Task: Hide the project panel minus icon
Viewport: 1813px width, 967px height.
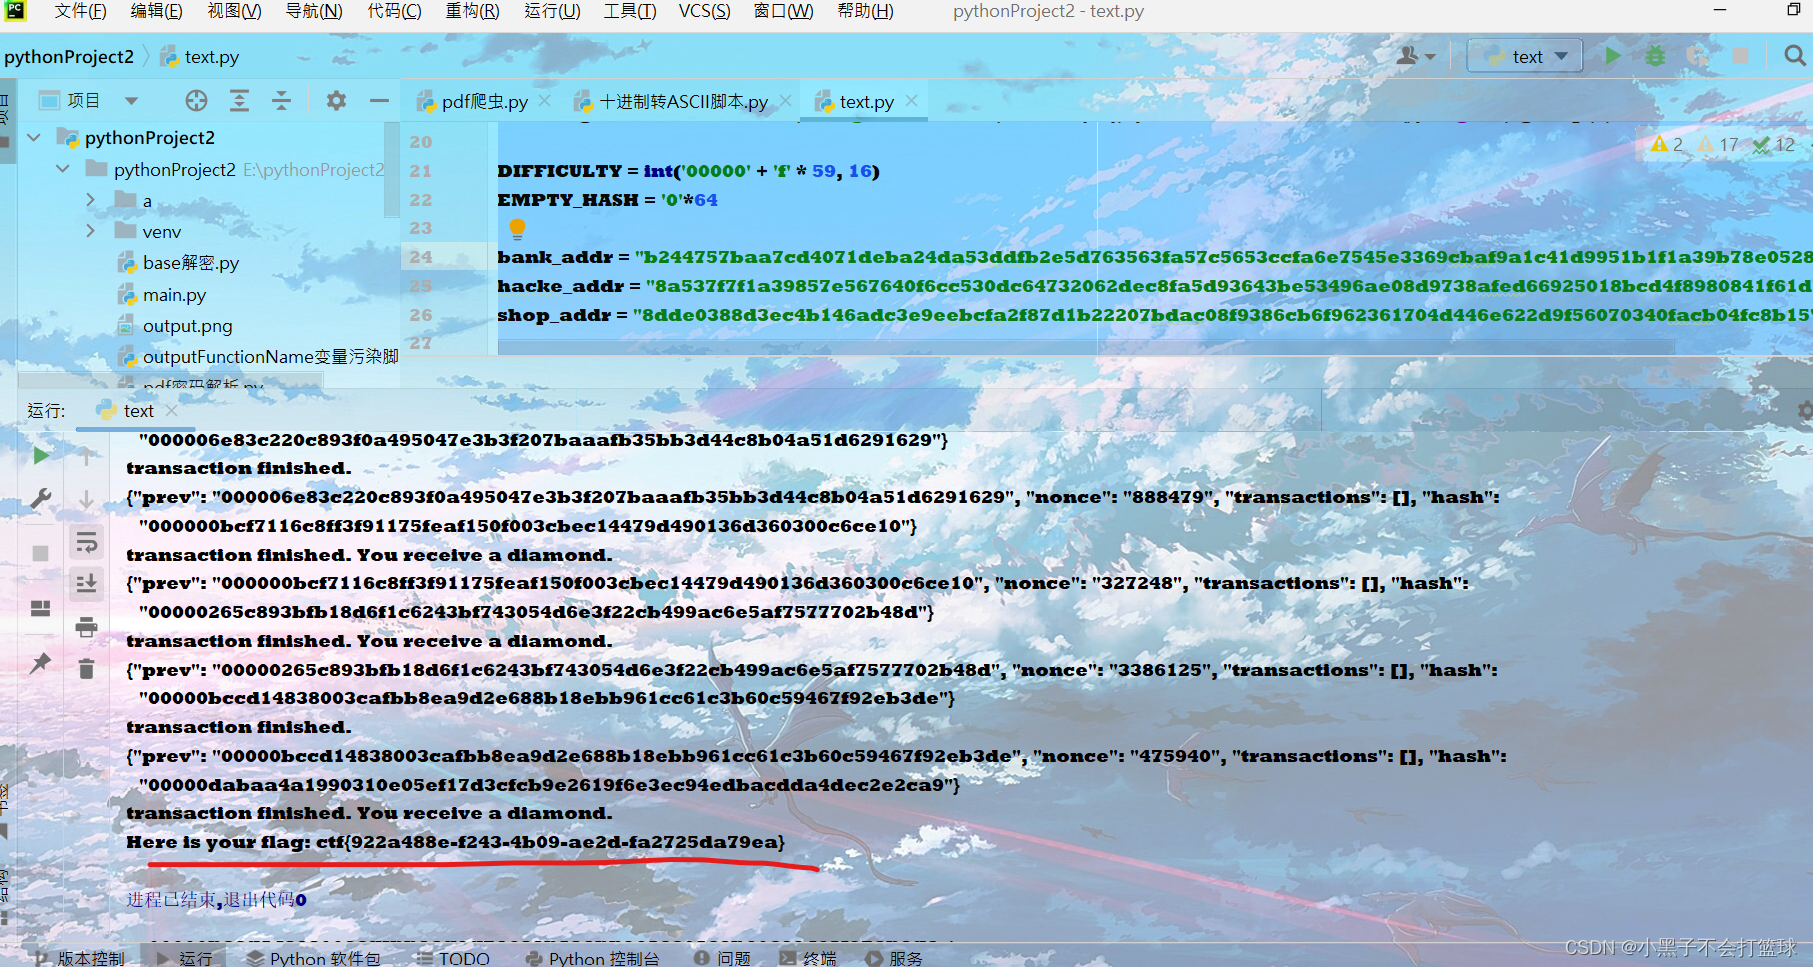Action: tap(379, 100)
